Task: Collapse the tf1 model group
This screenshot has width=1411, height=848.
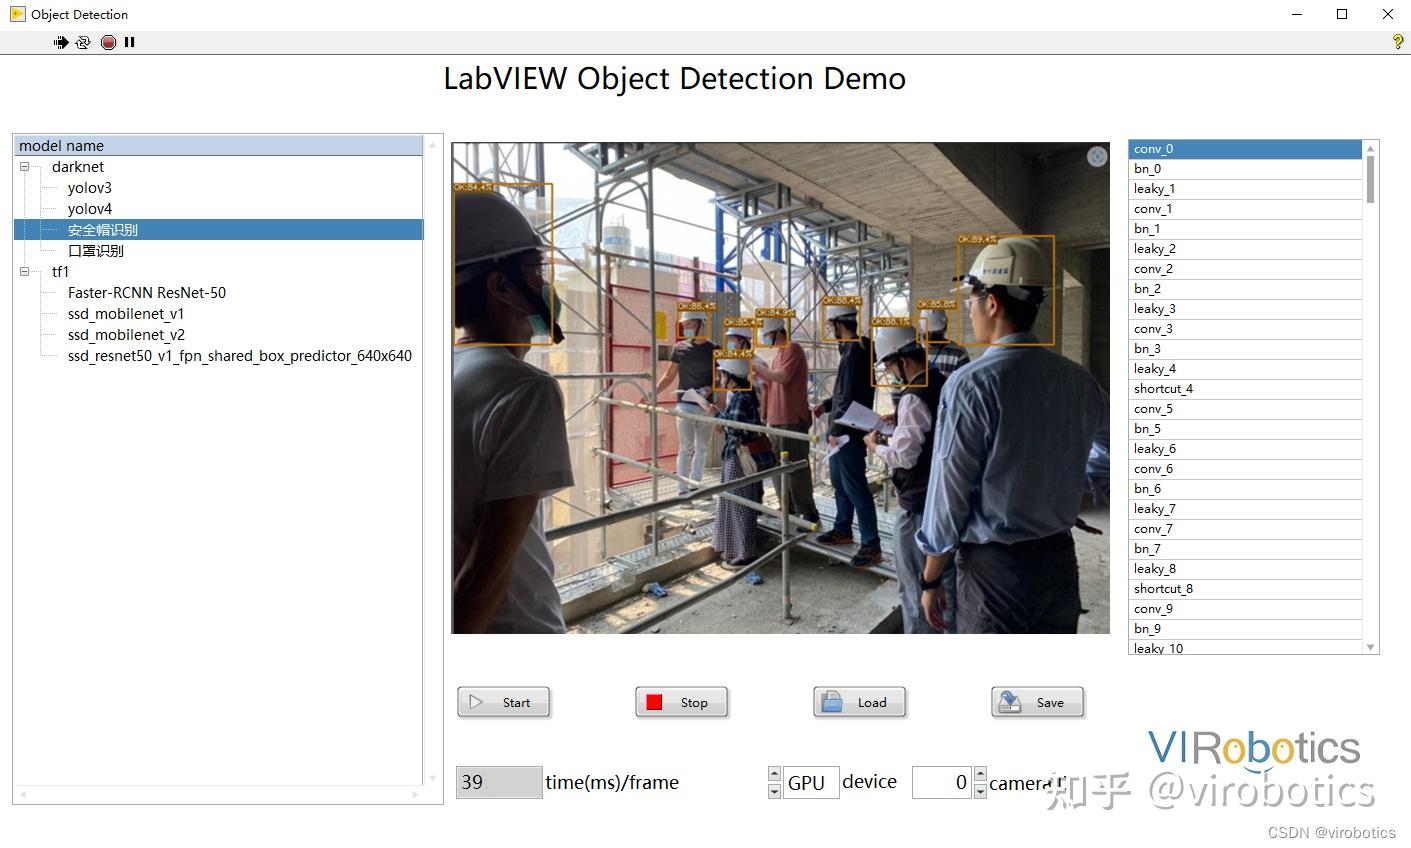Action: [24, 271]
